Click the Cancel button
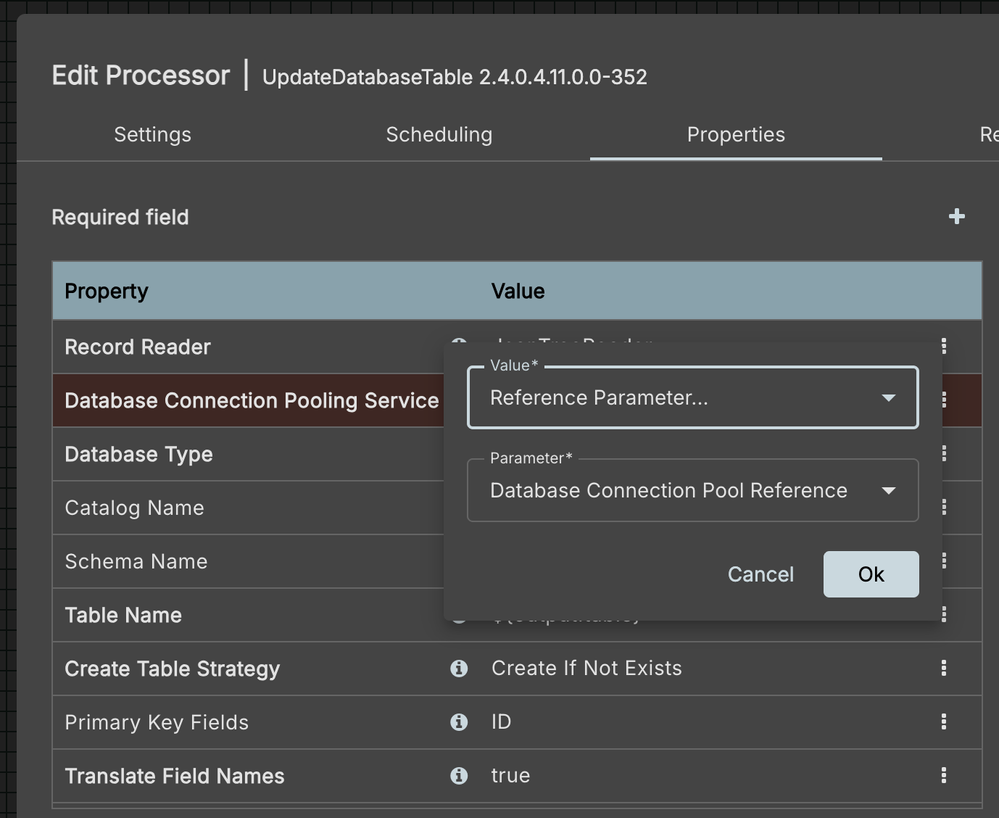Viewport: 999px width, 818px height. 760,574
